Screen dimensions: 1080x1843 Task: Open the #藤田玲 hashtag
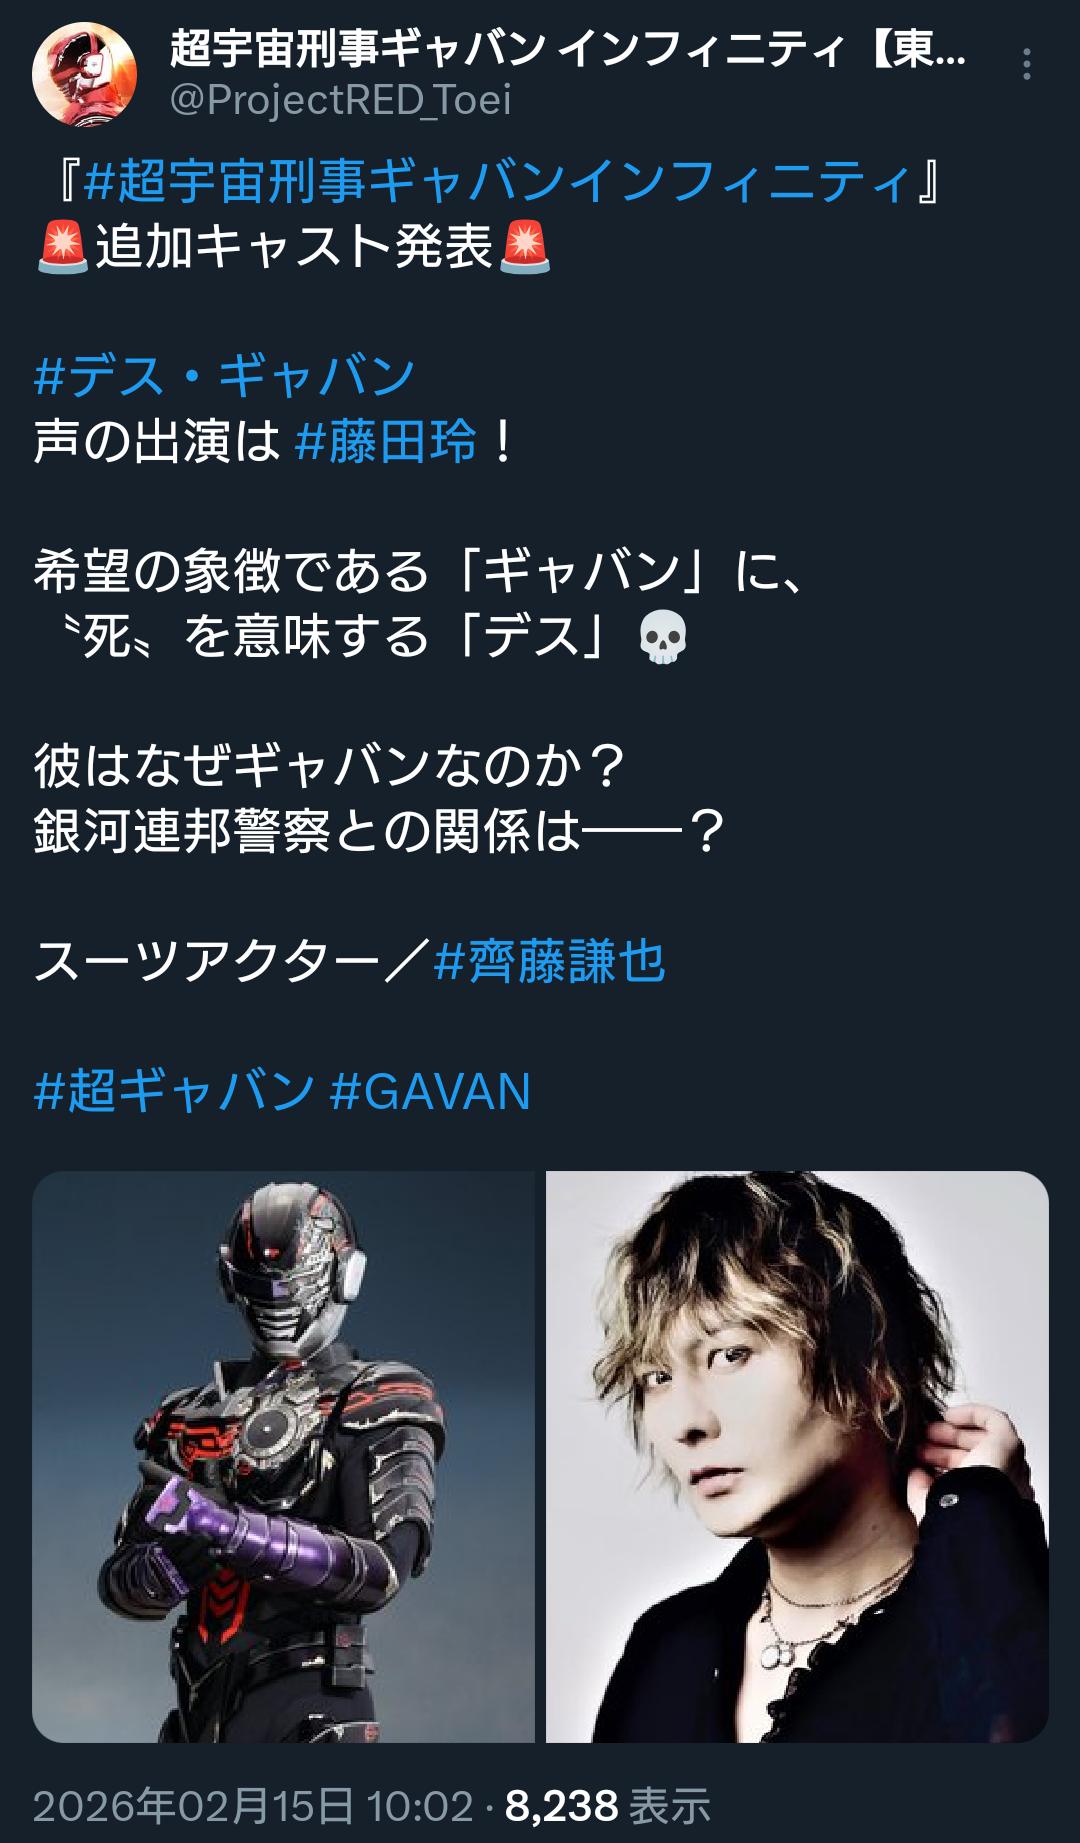[386, 441]
